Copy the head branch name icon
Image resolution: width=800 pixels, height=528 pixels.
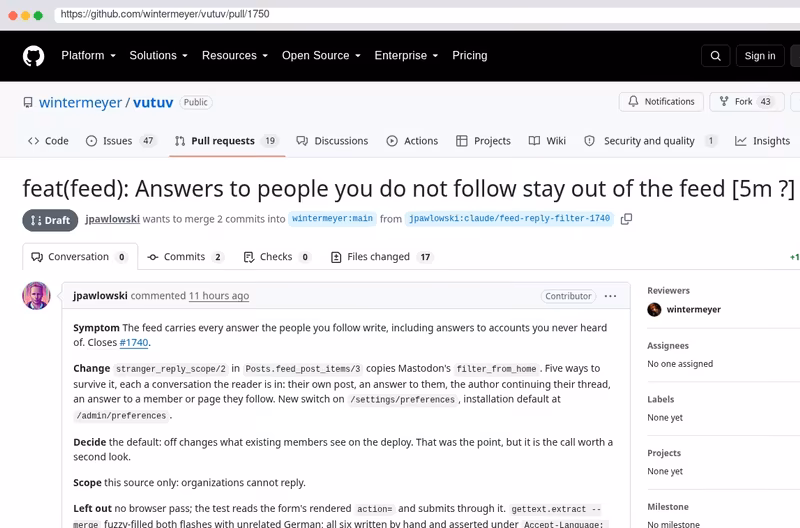pyautogui.click(x=626, y=219)
